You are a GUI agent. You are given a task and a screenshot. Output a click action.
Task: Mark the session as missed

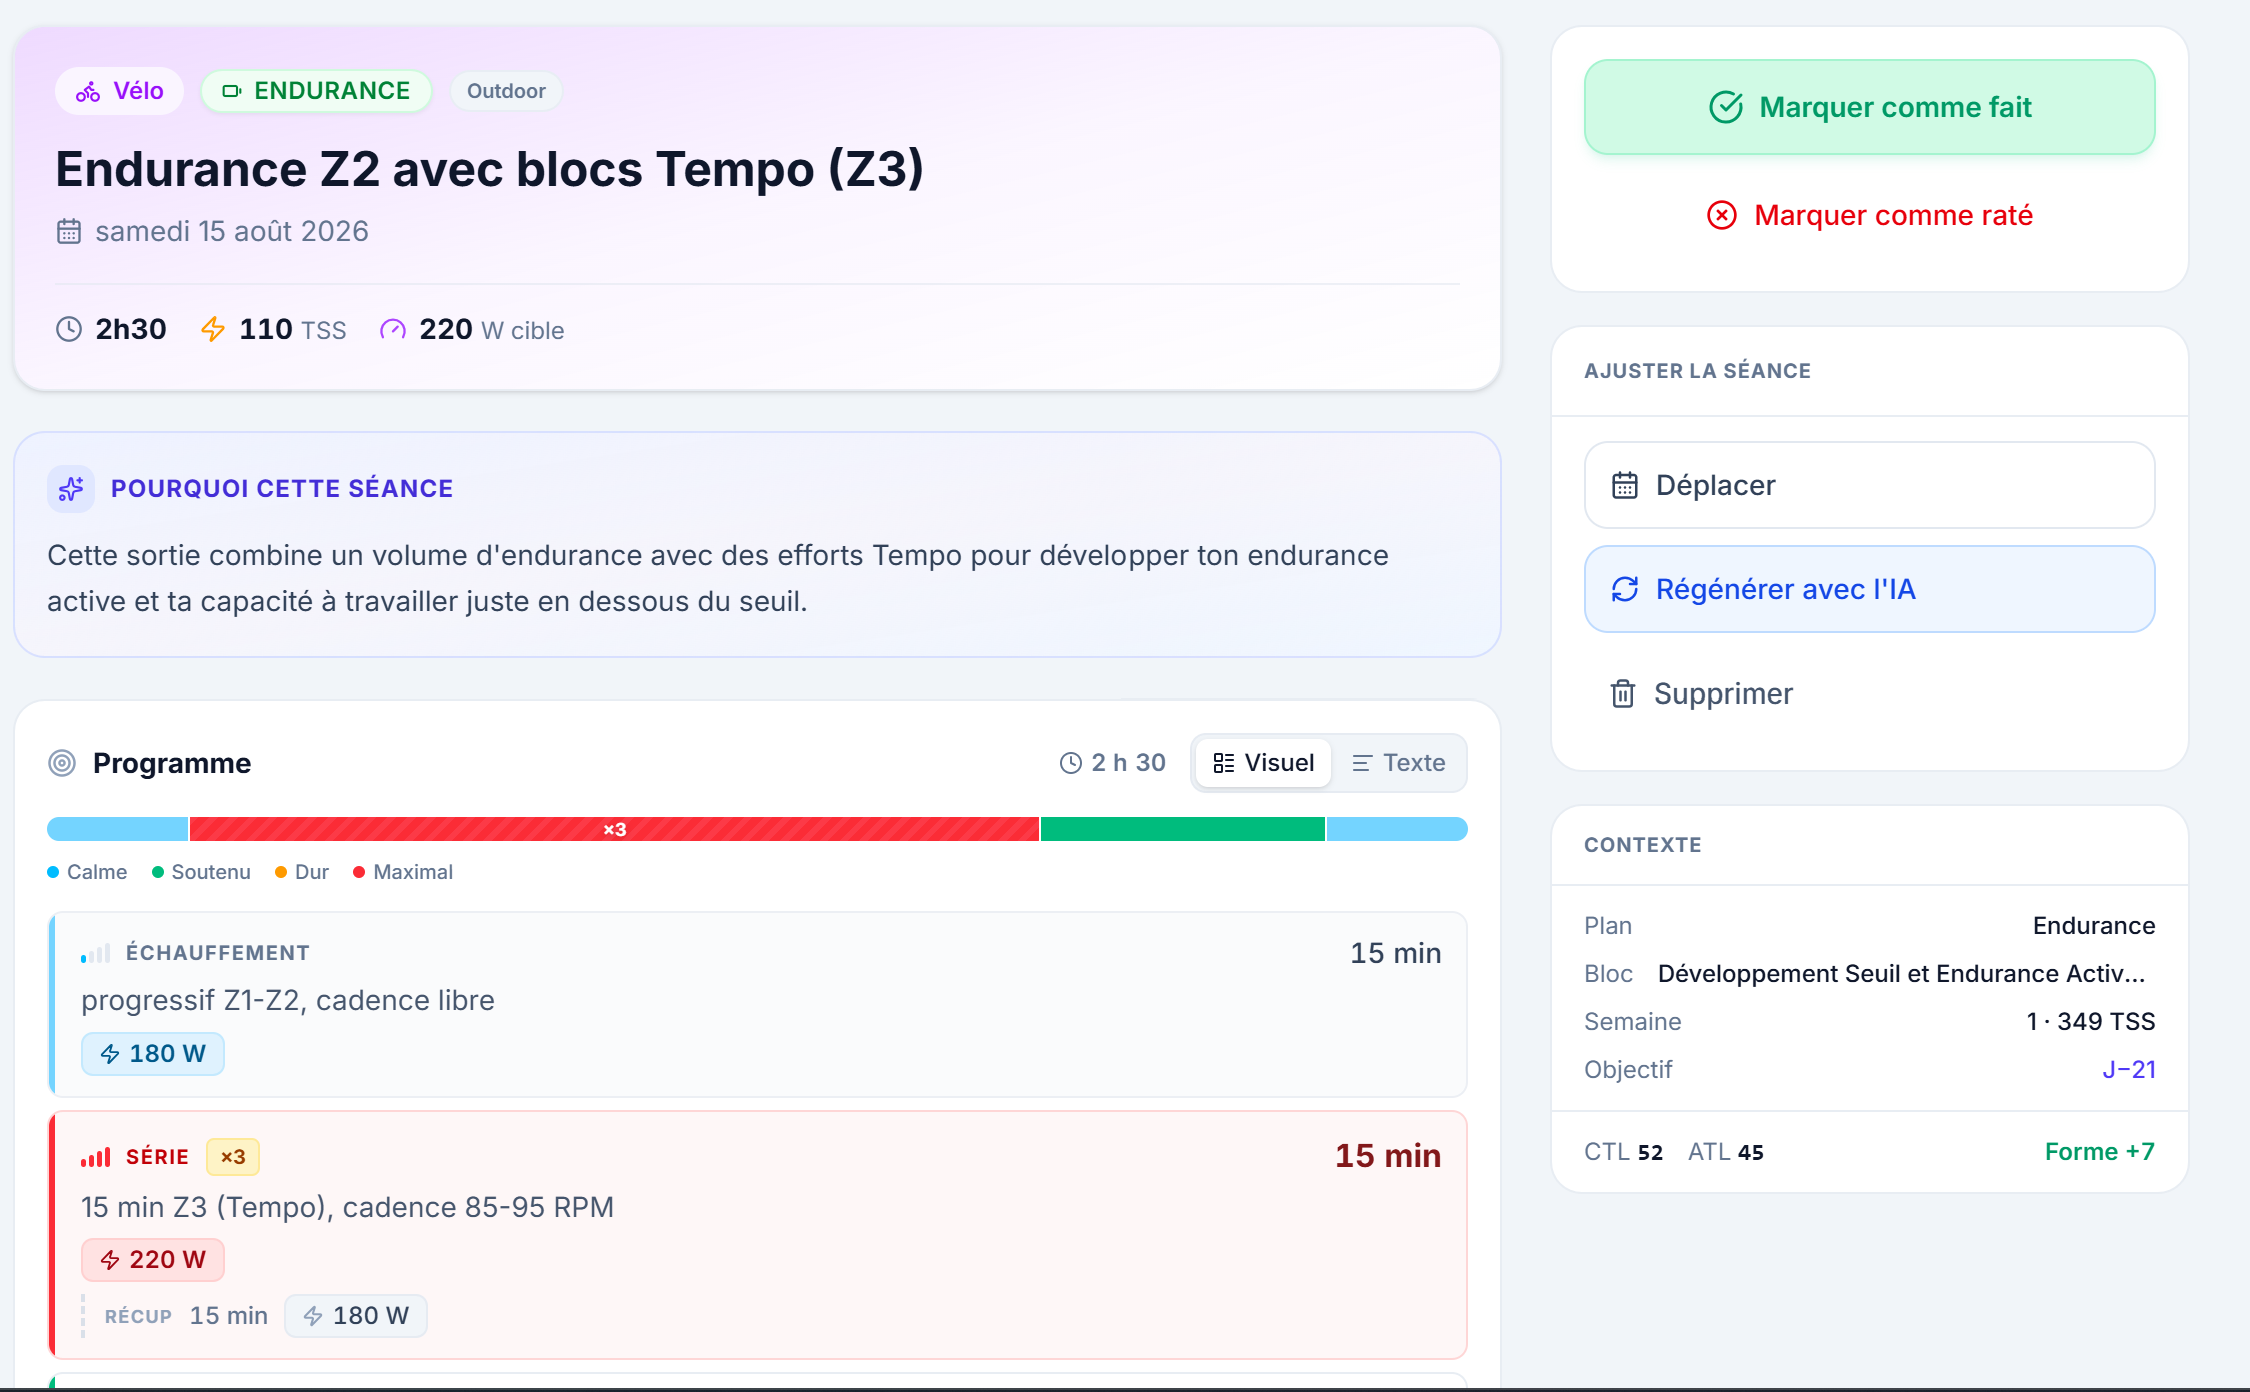click(x=1869, y=215)
